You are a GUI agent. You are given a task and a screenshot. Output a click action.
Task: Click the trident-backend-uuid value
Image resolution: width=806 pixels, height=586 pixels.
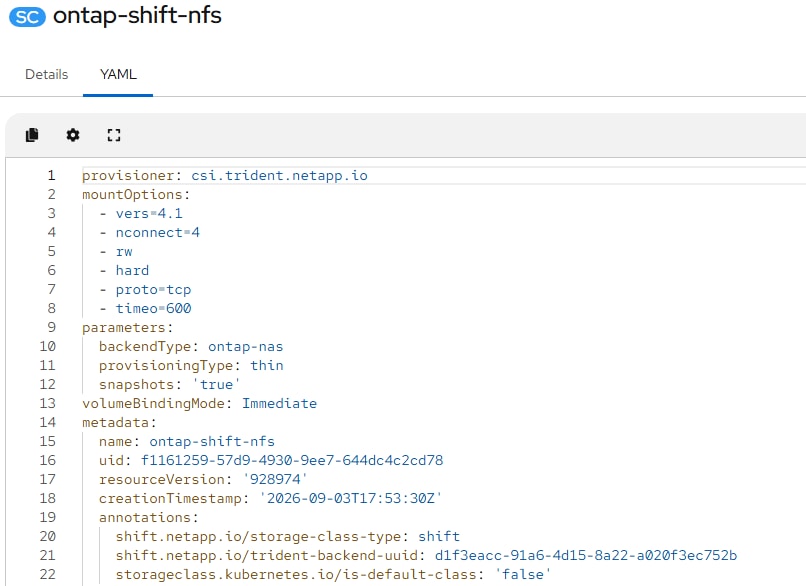pyautogui.click(x=585, y=556)
